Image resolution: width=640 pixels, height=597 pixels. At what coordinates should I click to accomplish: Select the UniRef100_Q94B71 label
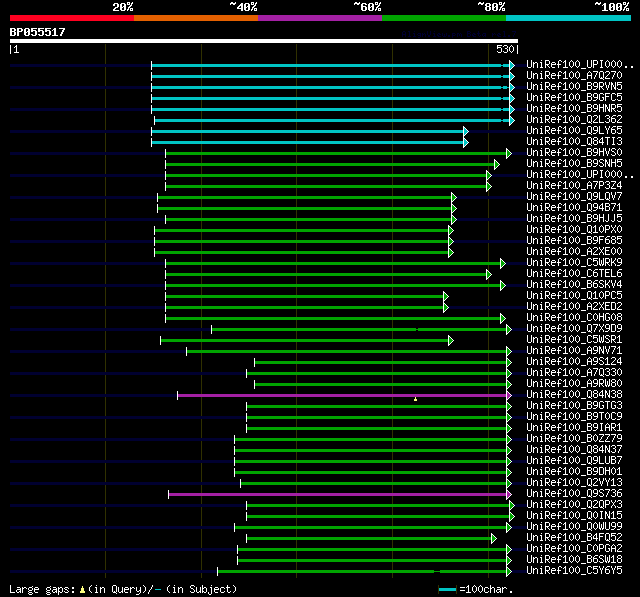tap(574, 208)
